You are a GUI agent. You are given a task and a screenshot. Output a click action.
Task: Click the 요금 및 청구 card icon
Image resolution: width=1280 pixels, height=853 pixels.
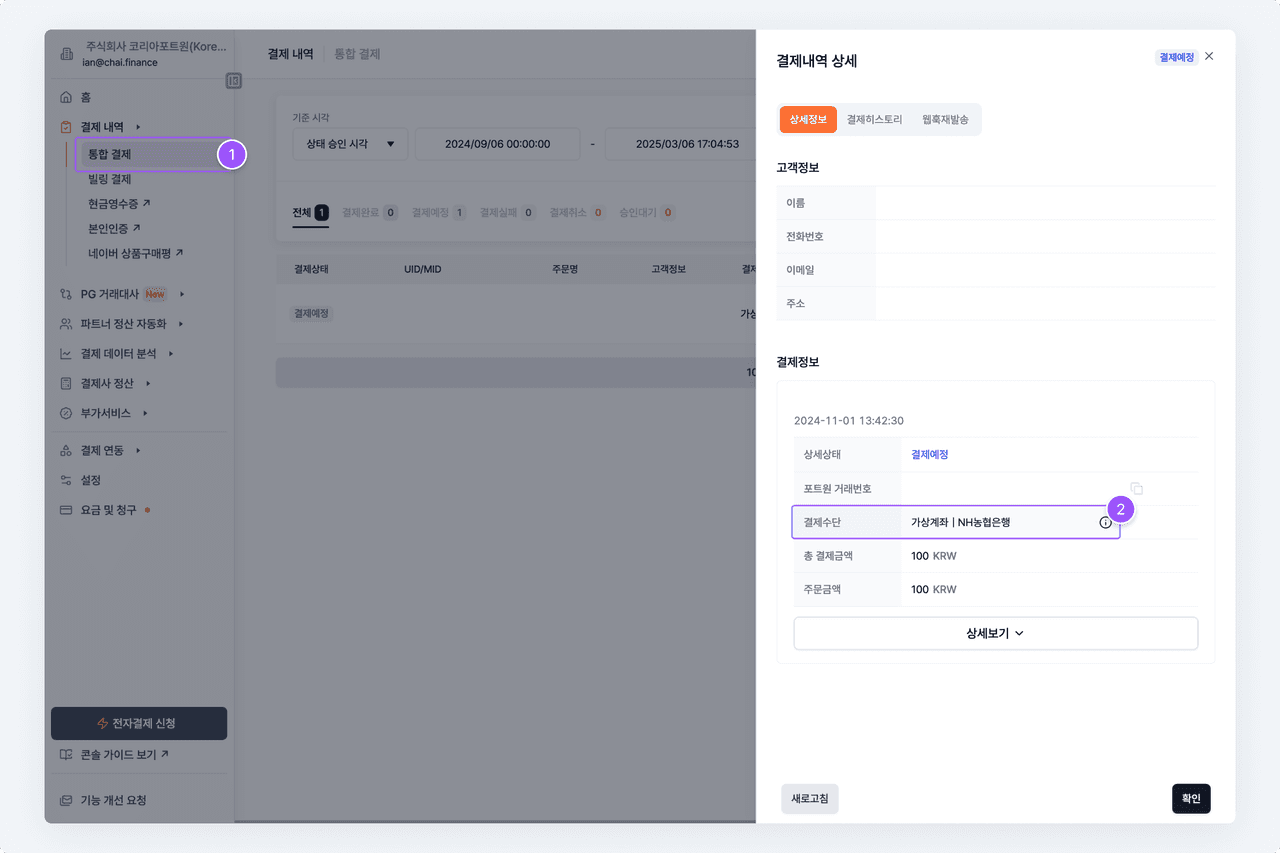point(66,510)
